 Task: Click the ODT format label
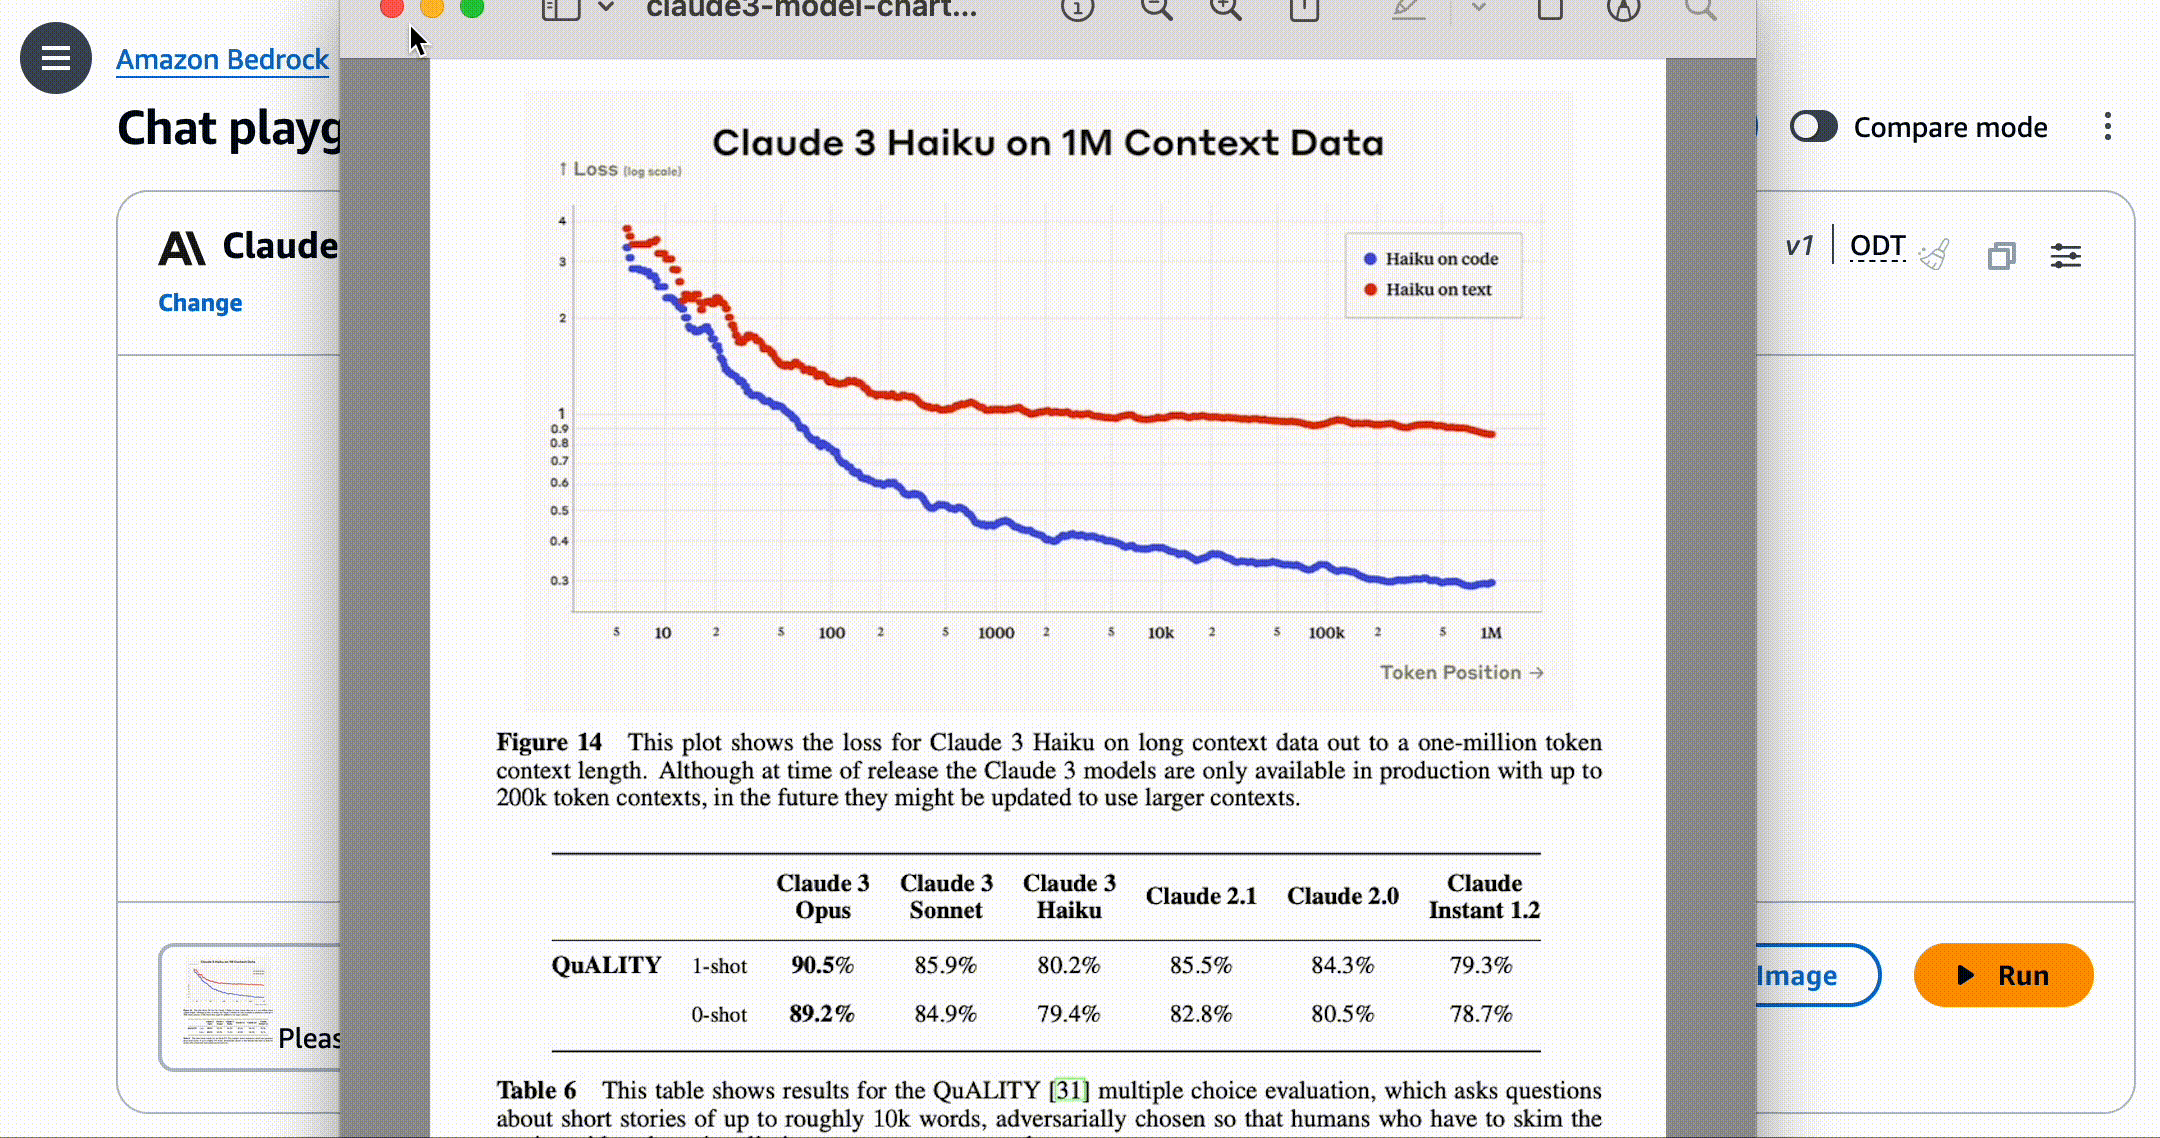coord(1877,246)
